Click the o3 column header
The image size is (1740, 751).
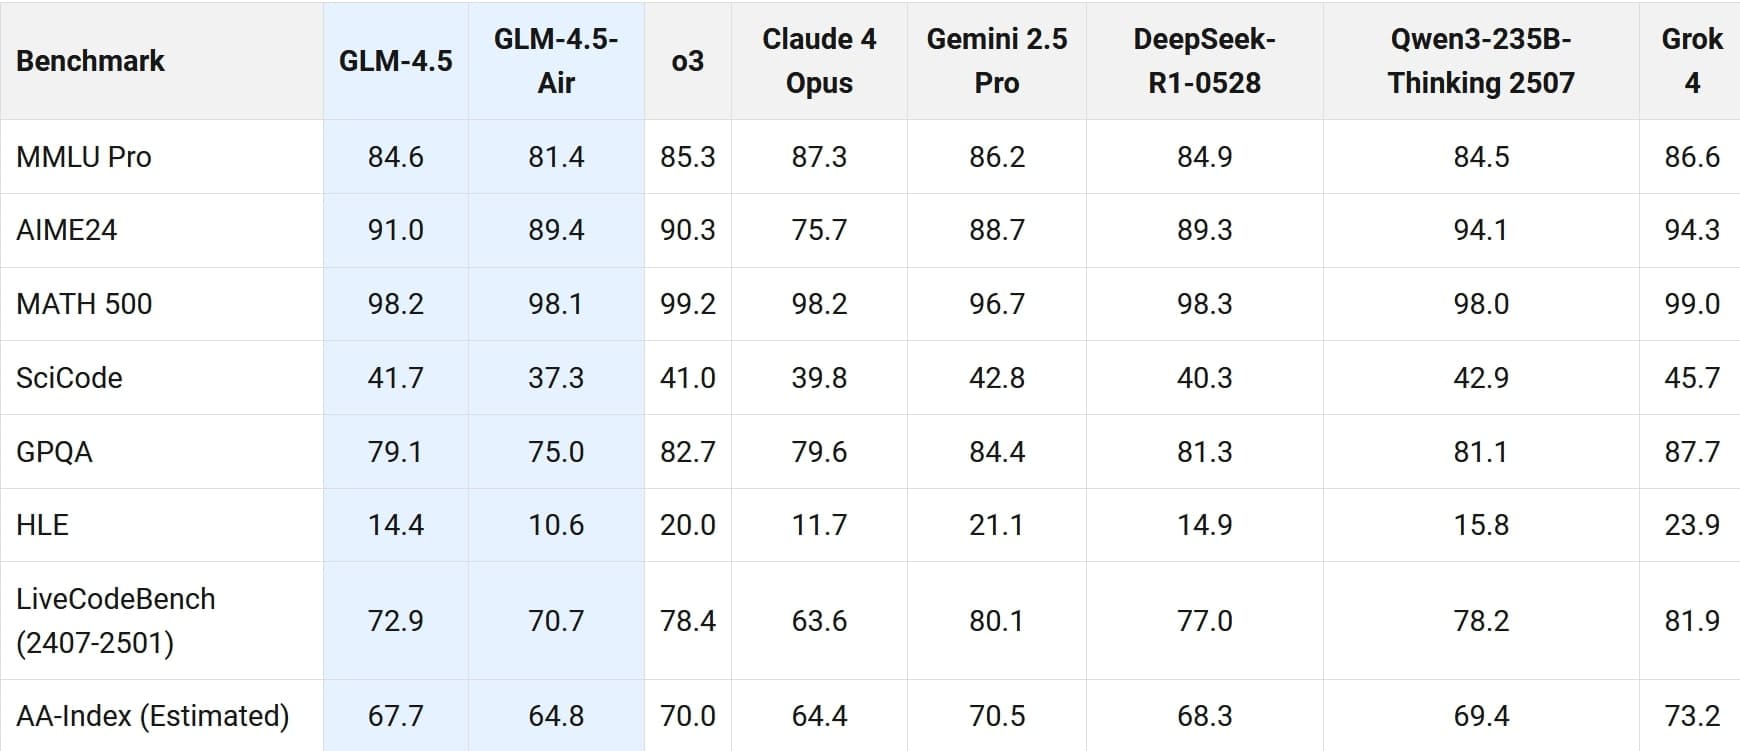pyautogui.click(x=687, y=61)
